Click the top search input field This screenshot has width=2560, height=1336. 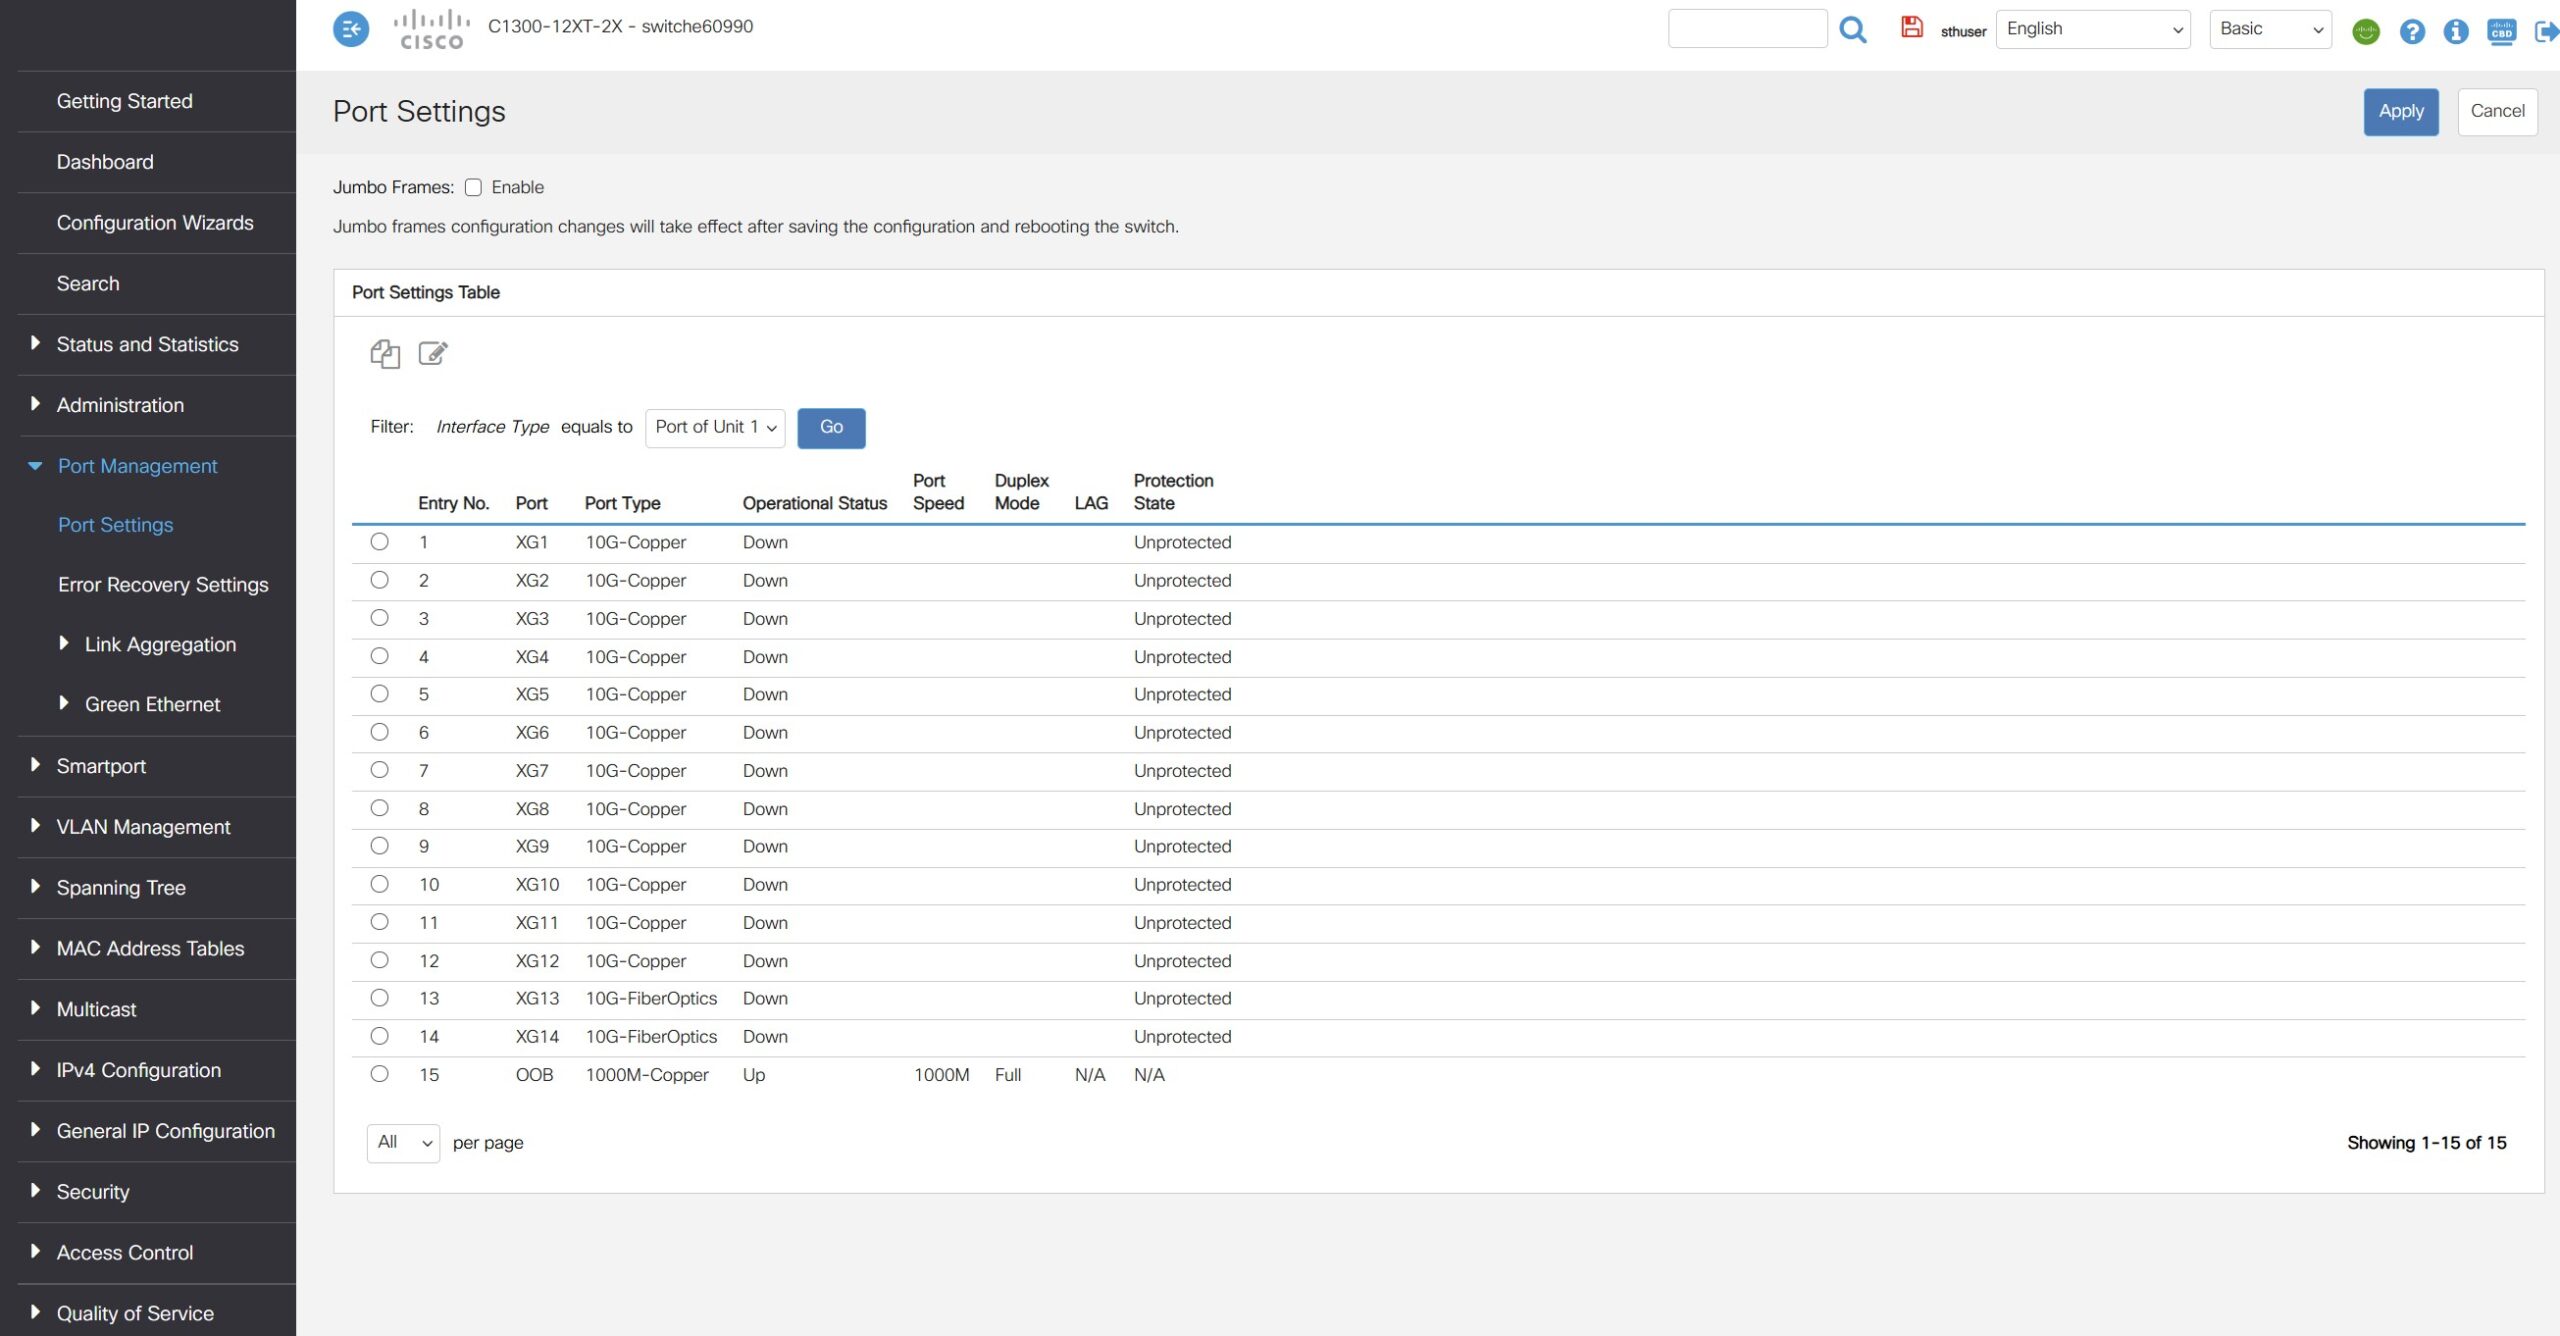[1746, 29]
